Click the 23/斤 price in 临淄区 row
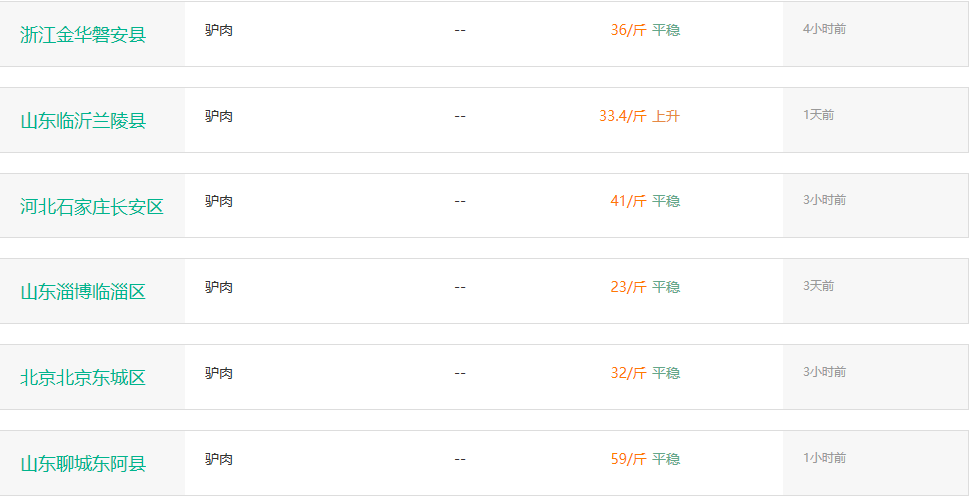971x497 pixels. click(628, 287)
